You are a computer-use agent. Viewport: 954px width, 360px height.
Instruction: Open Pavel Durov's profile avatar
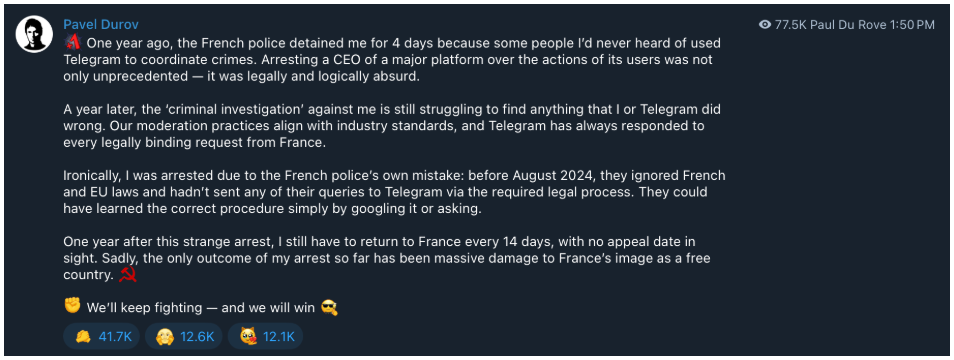point(34,34)
